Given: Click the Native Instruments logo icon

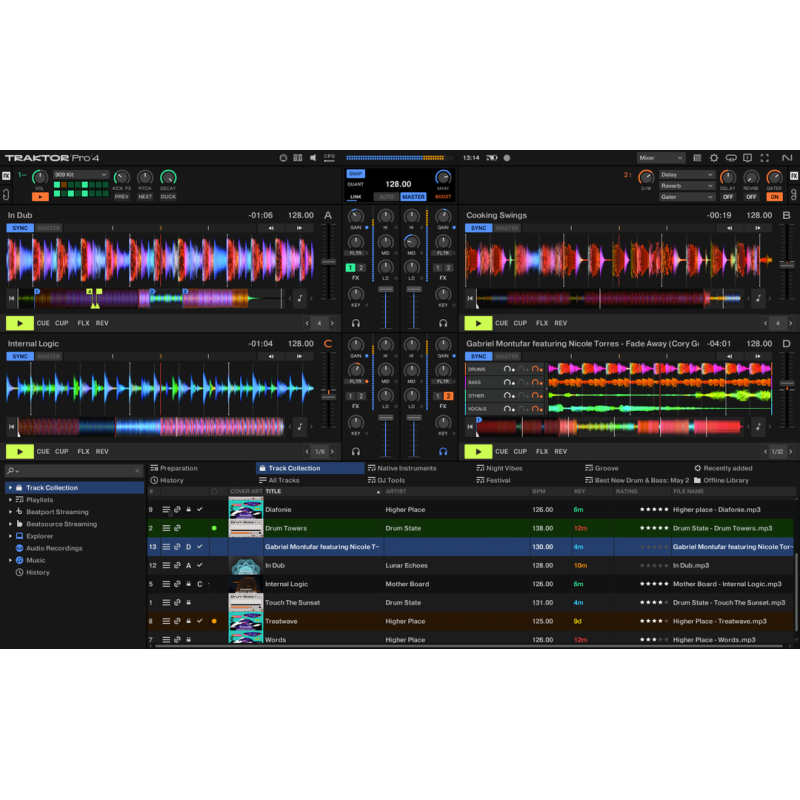Looking at the screenshot, I should coord(787,158).
